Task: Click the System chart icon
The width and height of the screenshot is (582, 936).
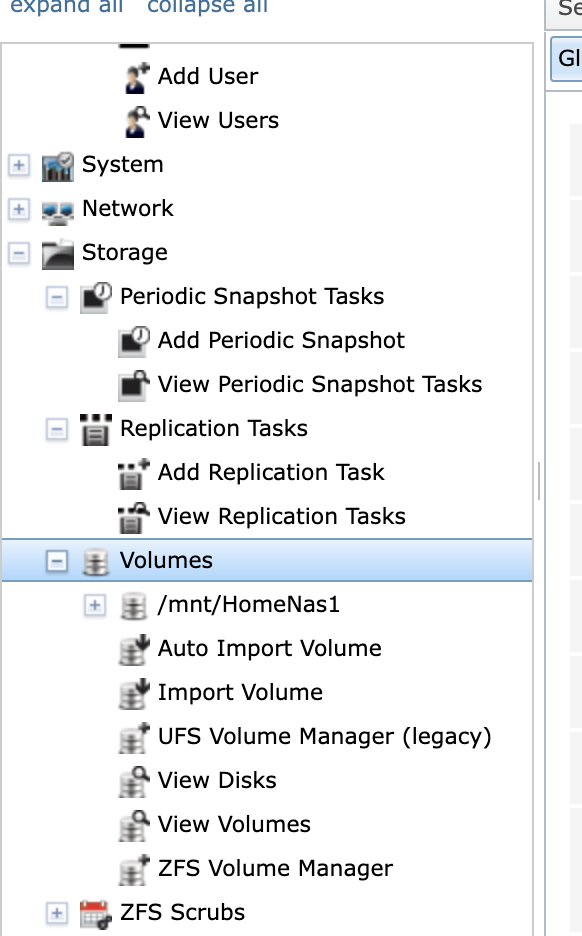Action: coord(57,166)
